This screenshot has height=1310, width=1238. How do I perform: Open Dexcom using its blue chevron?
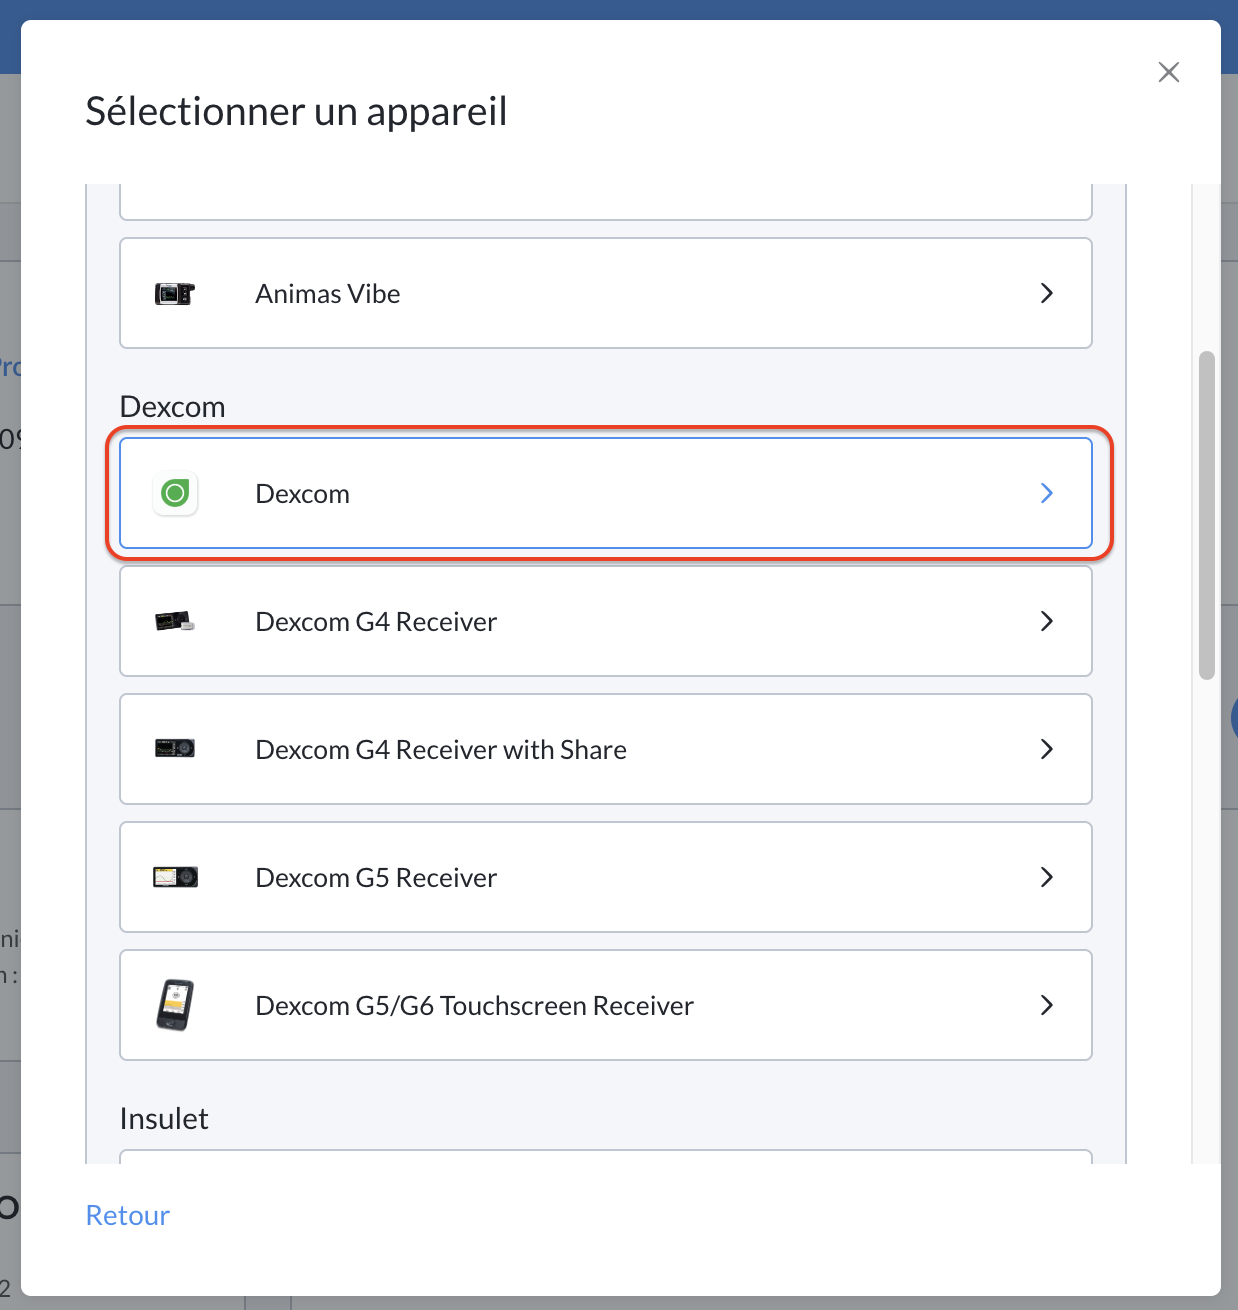(1047, 493)
